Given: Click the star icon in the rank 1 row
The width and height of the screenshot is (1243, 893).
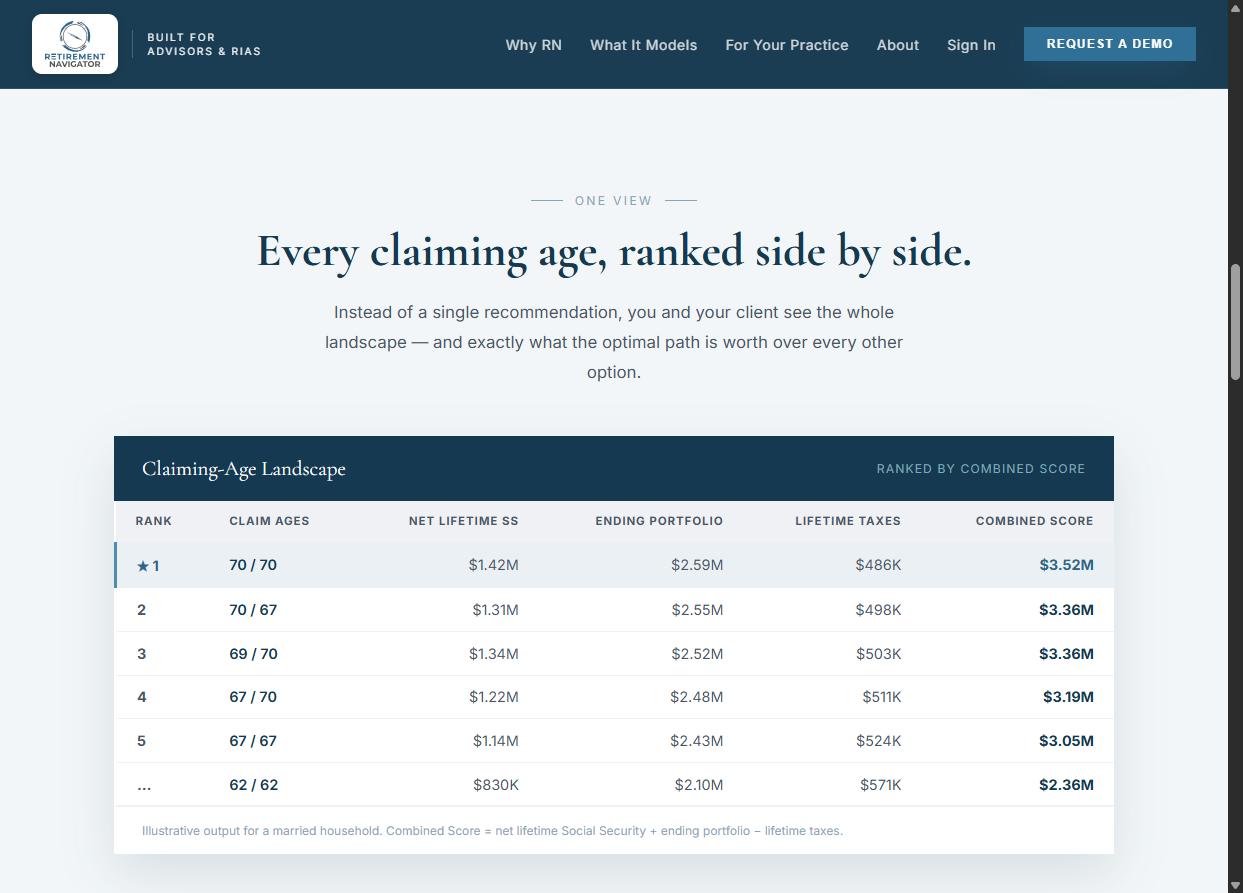Looking at the screenshot, I should pyautogui.click(x=143, y=566).
